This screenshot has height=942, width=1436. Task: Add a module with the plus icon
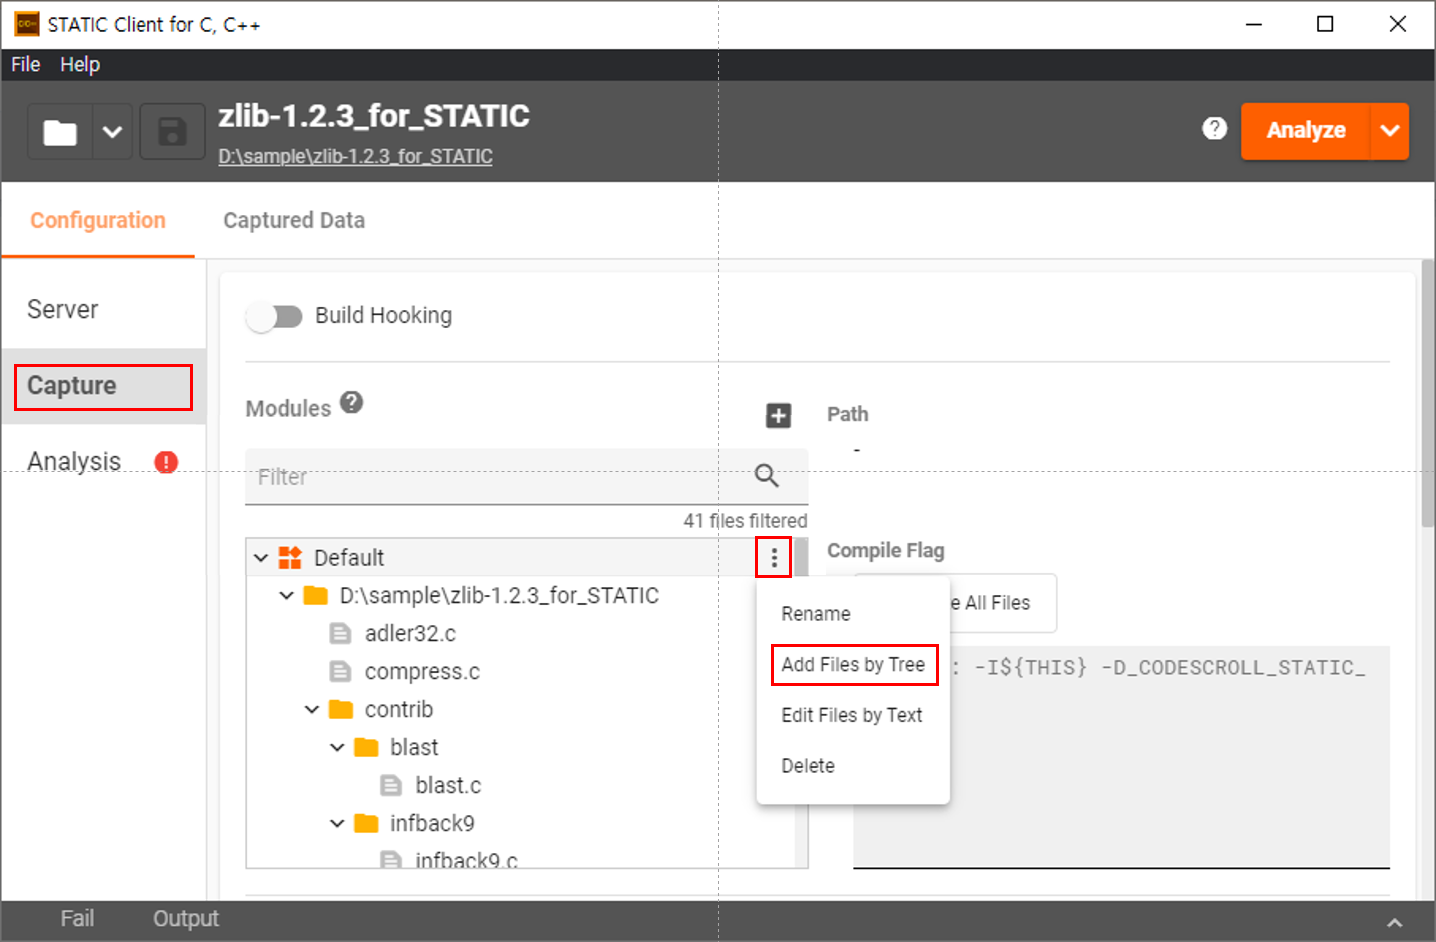coord(778,415)
